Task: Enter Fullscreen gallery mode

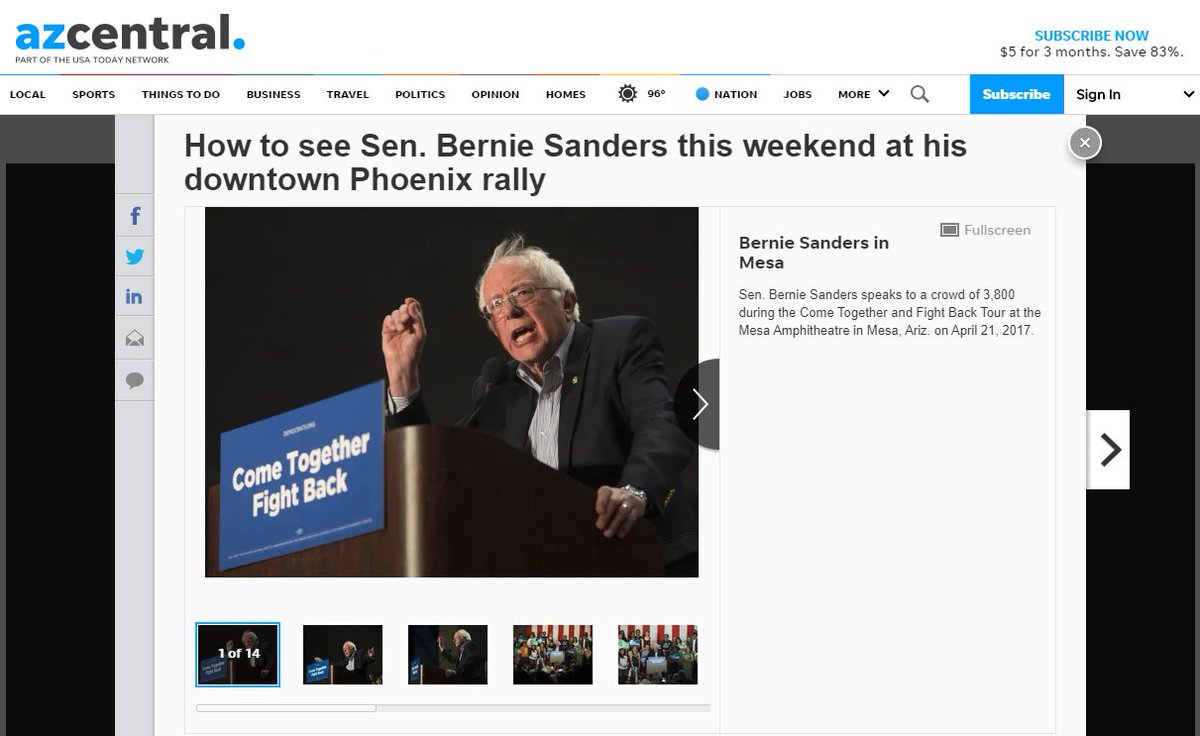Action: 985,230
